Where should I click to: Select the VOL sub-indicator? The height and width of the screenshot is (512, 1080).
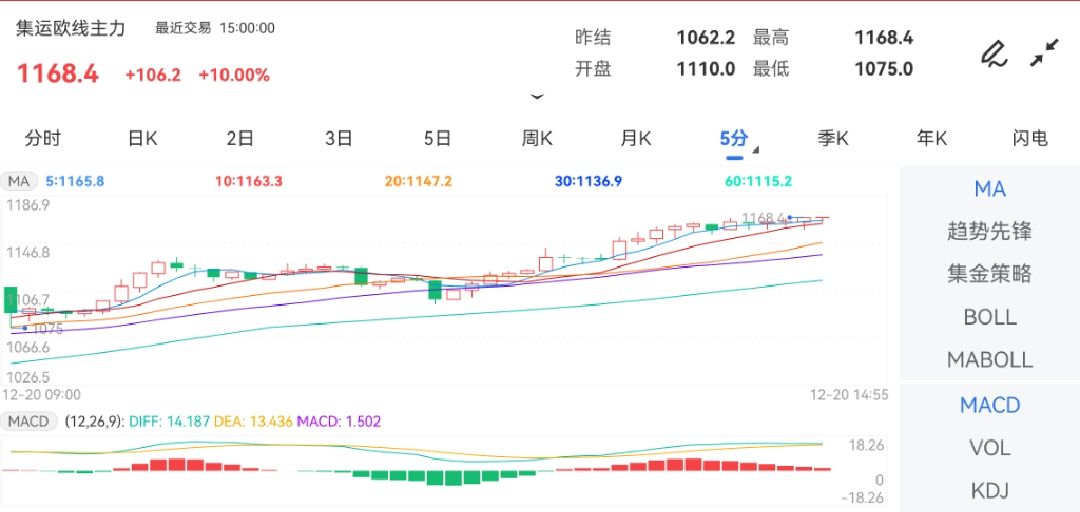pos(990,448)
